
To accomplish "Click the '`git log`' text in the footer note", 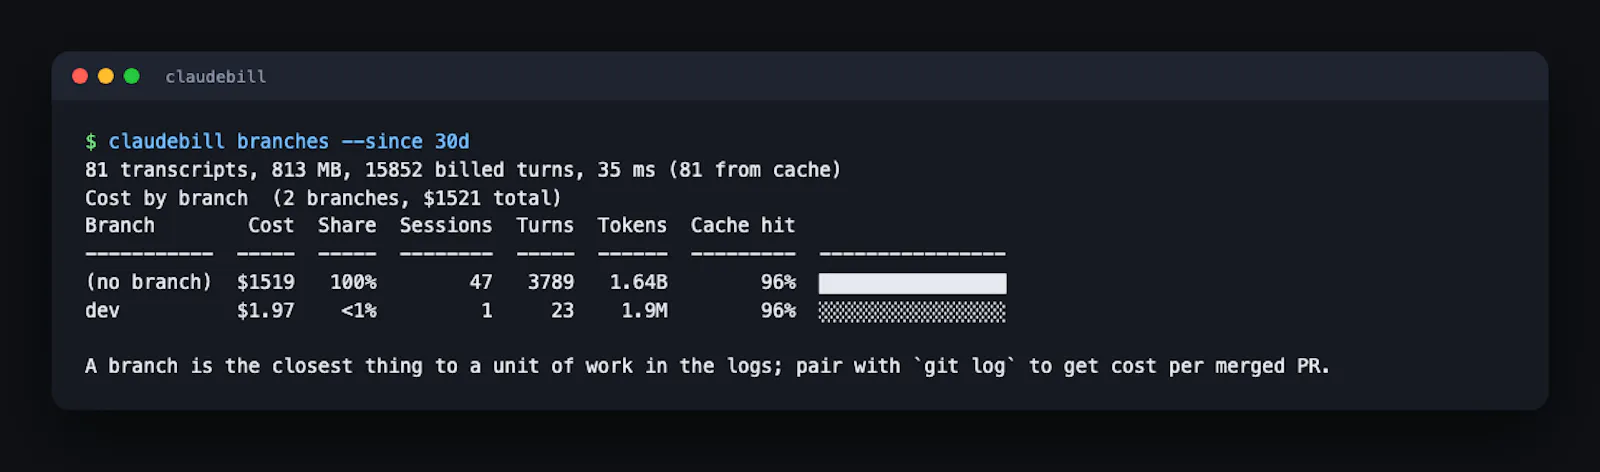I will pyautogui.click(x=965, y=367).
